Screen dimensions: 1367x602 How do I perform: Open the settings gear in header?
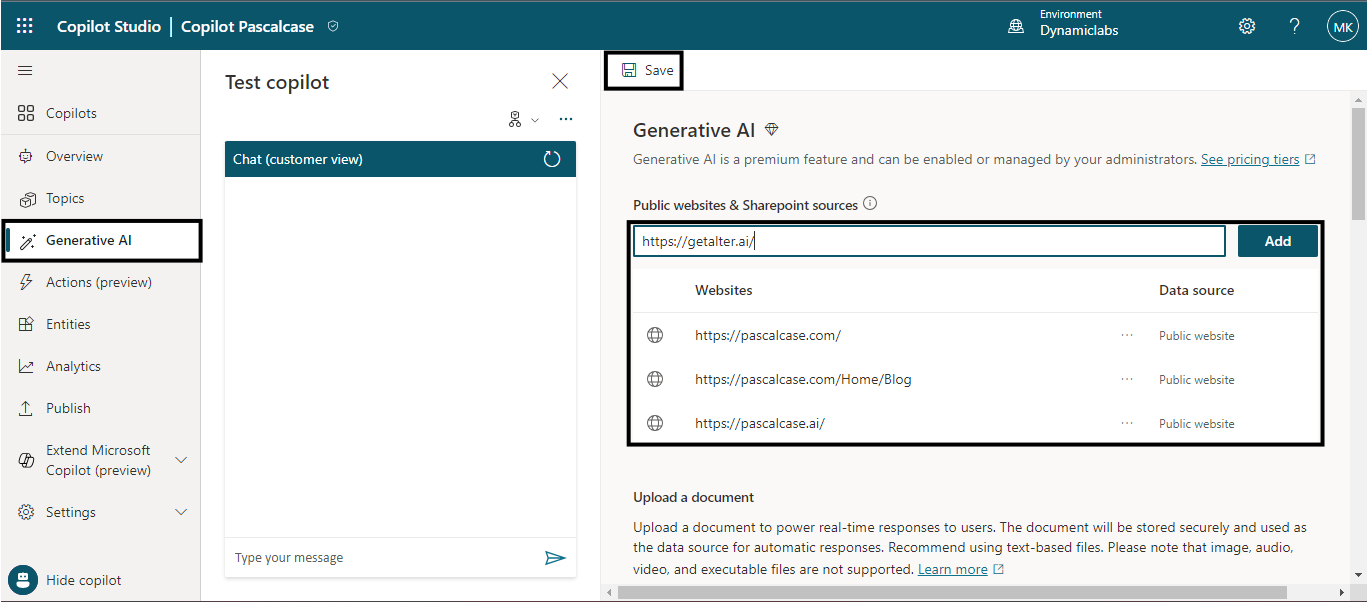point(1247,26)
